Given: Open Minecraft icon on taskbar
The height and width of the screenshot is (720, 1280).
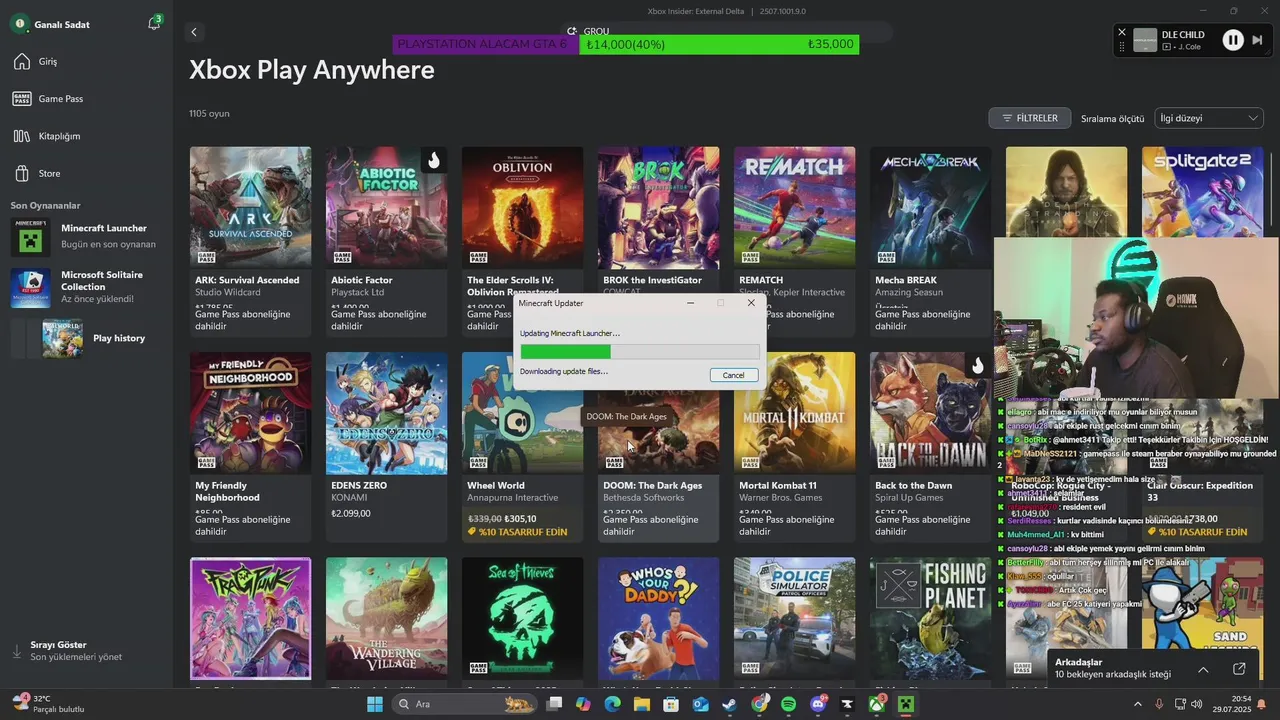Looking at the screenshot, I should pos(906,704).
